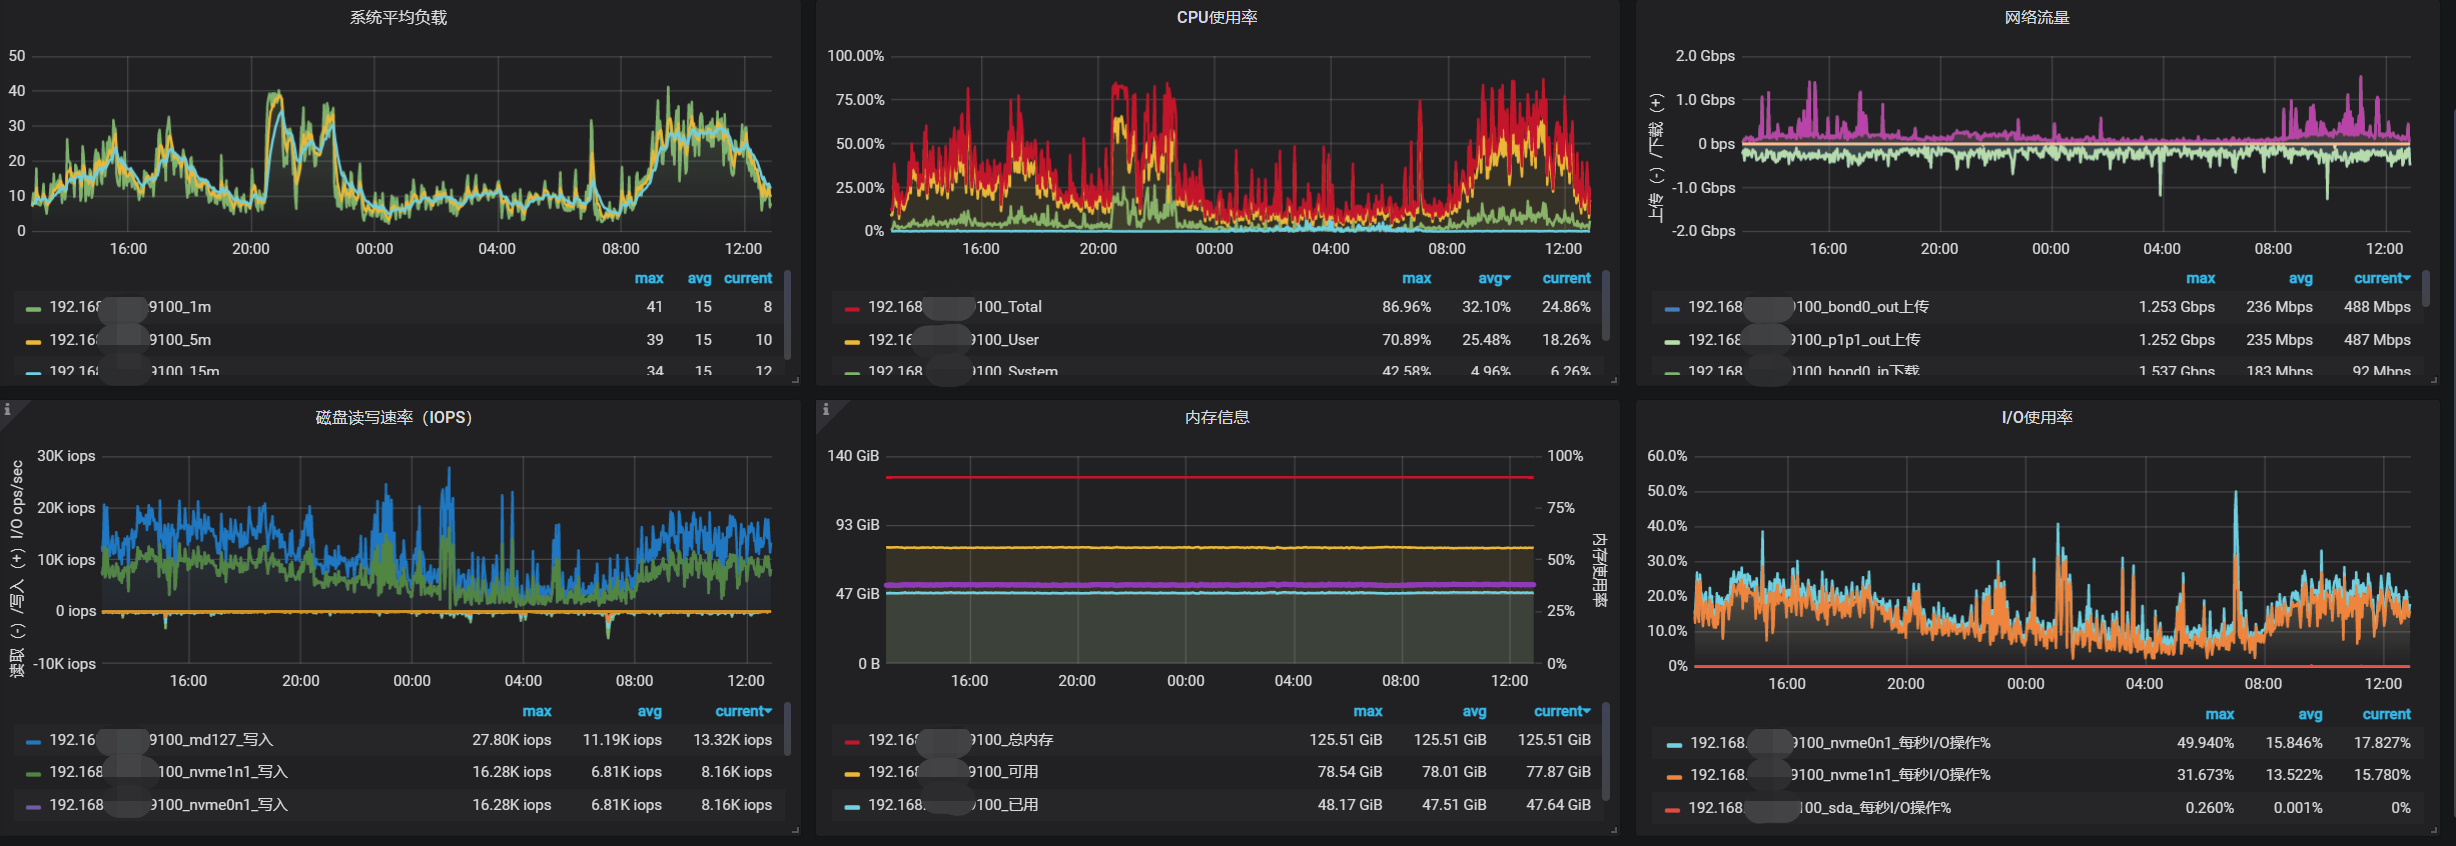Click the CPU legend vertical scrollbar

click(x=1606, y=305)
